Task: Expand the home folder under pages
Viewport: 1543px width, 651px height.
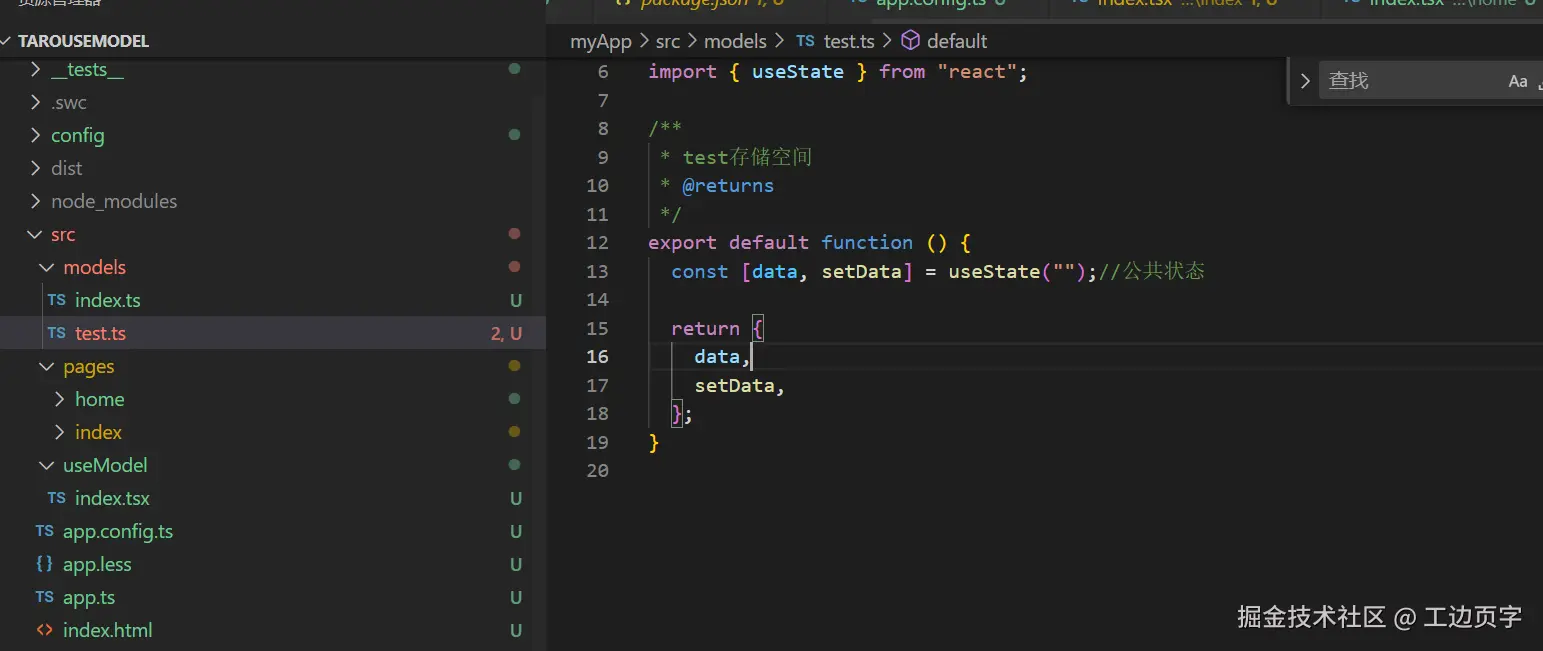Action: [60, 399]
